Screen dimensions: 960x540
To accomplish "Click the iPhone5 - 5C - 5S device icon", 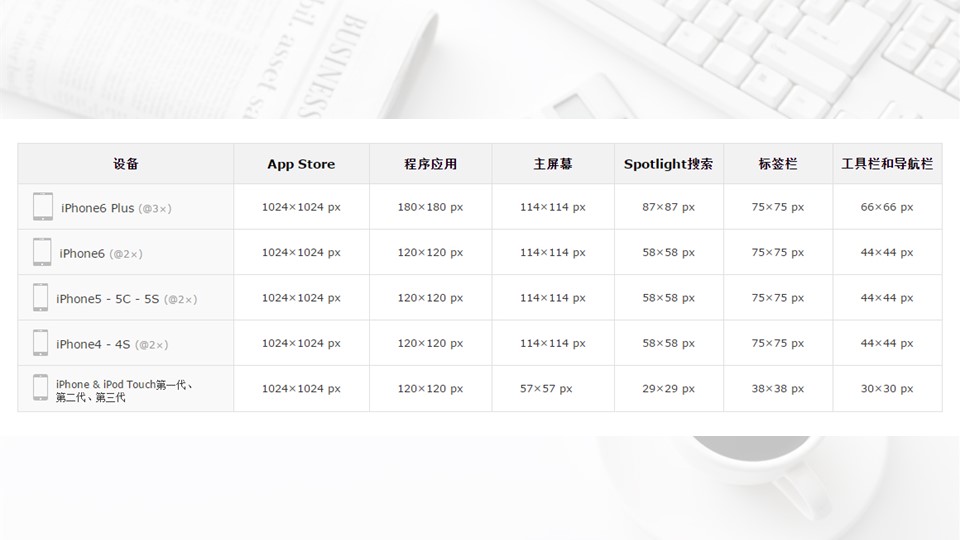I will (40, 297).
